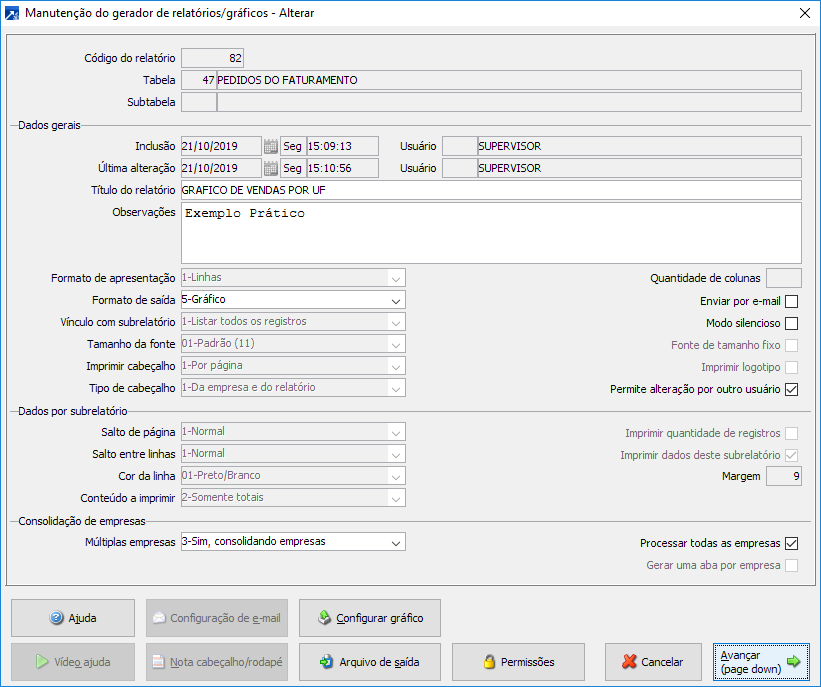Screen dimensions: 821x687
Task: Click the Código do relatório field
Action: pos(213,58)
